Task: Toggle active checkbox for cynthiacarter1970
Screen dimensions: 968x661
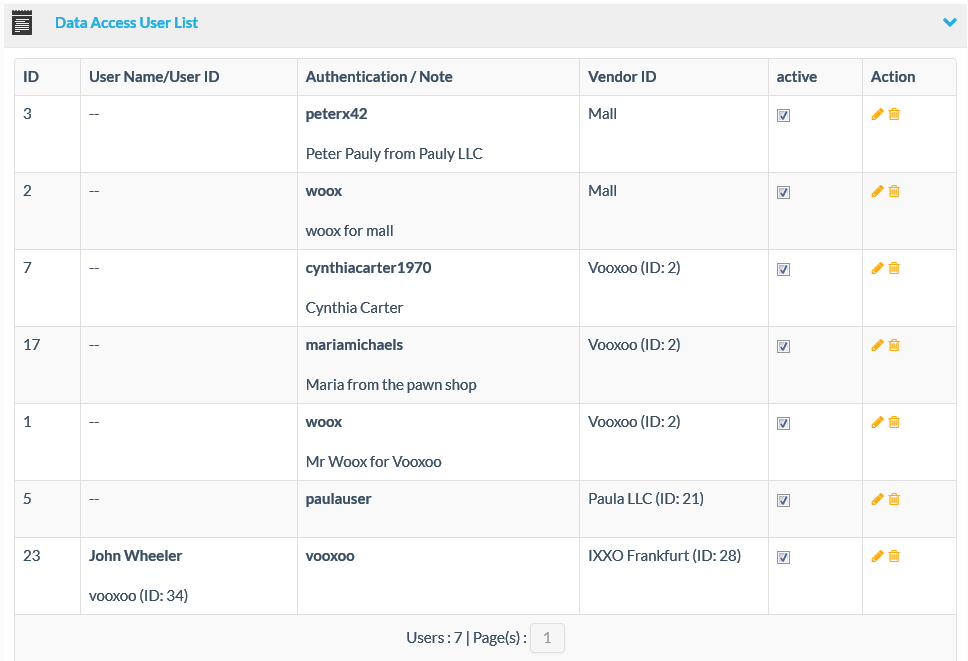Action: click(x=783, y=270)
